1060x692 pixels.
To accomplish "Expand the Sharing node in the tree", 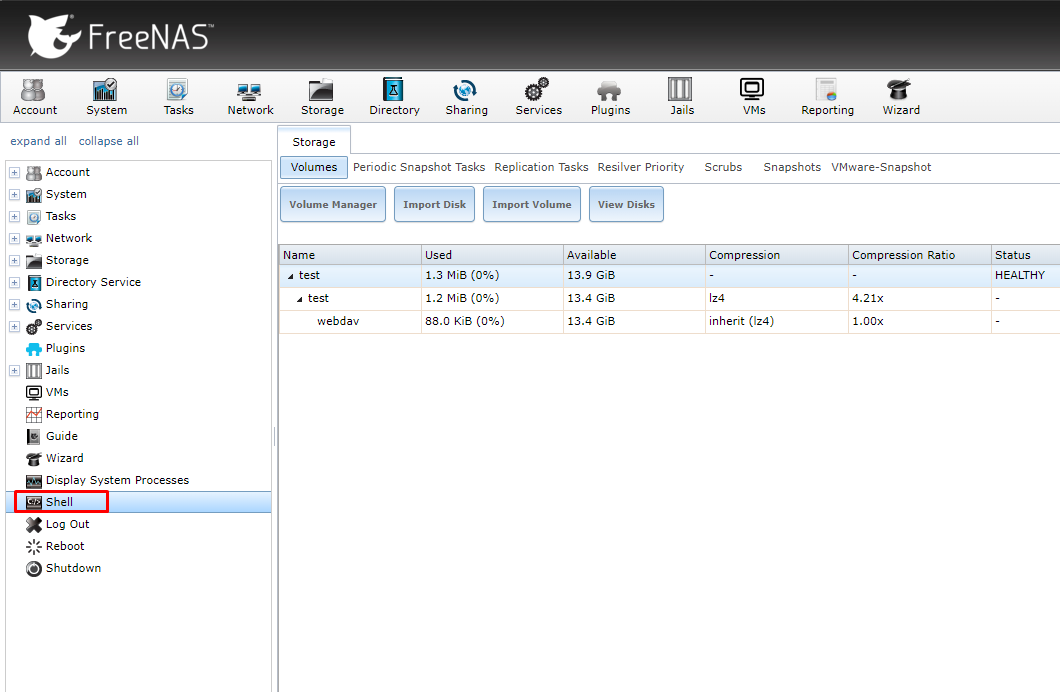I will 14,305.
